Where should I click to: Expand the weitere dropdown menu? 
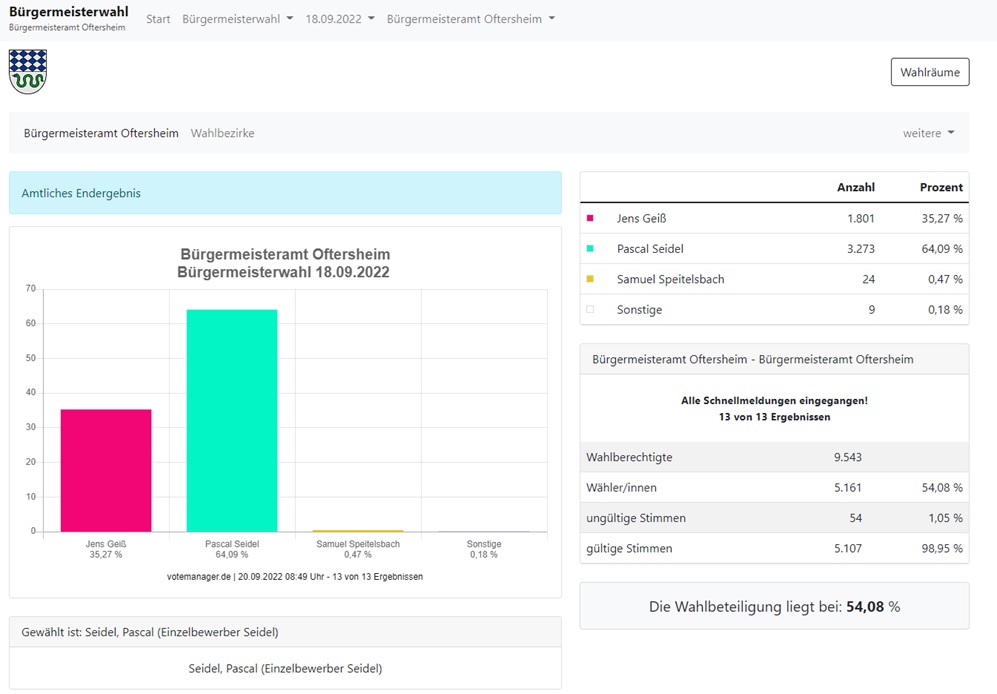click(x=929, y=133)
